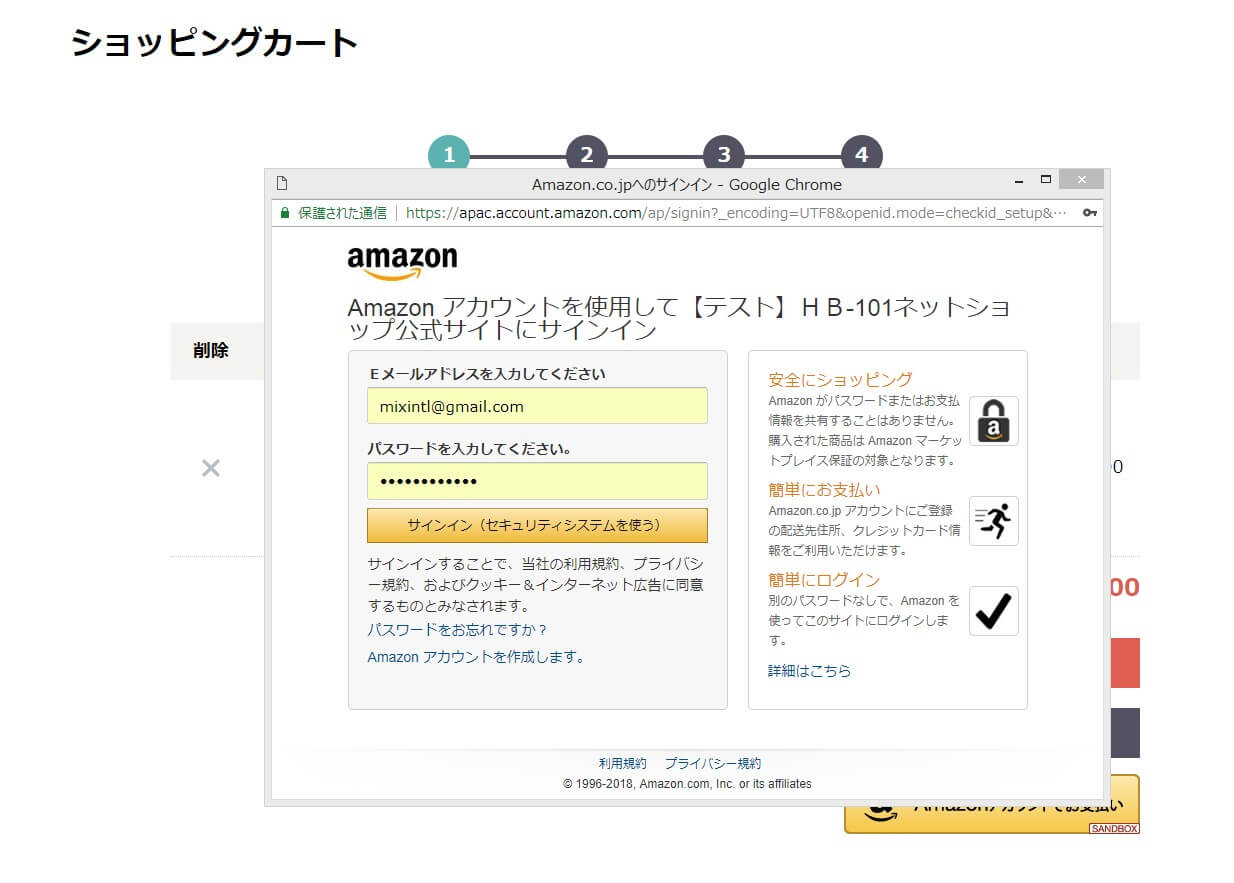Image resolution: width=1234 pixels, height=883 pixels.
Task: Click the yellow サインイン sign-in button
Action: [x=537, y=525]
